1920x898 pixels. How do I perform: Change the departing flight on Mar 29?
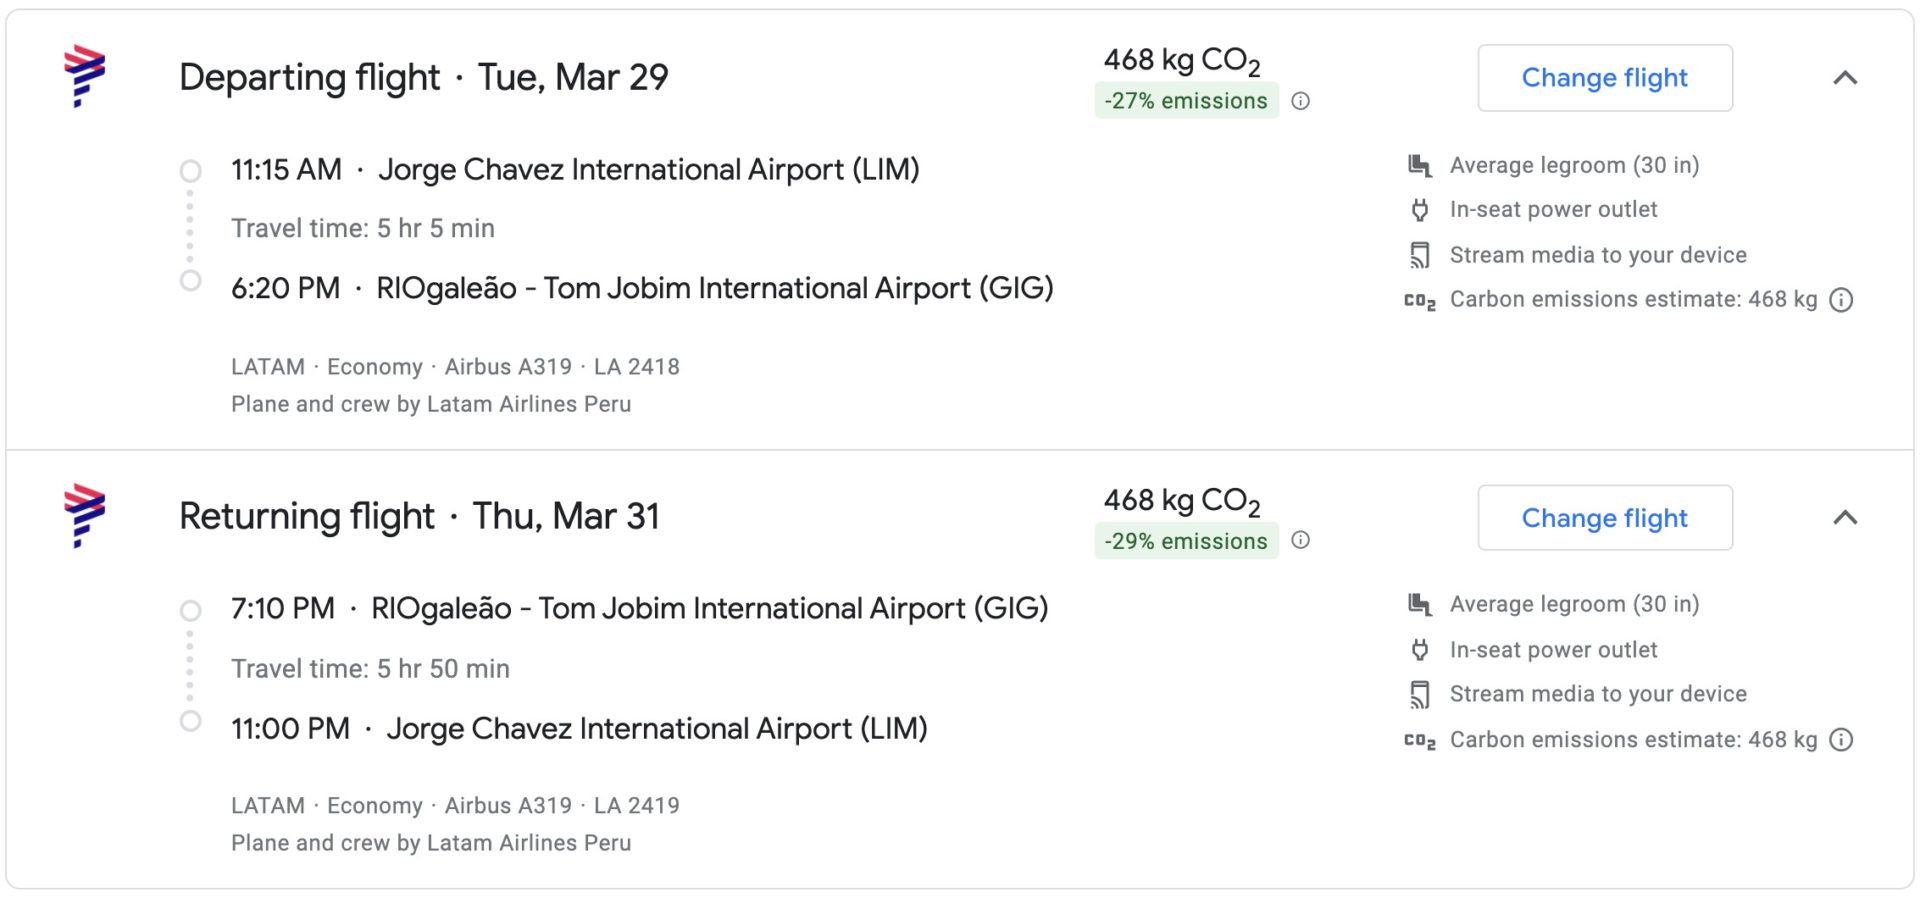coord(1605,78)
